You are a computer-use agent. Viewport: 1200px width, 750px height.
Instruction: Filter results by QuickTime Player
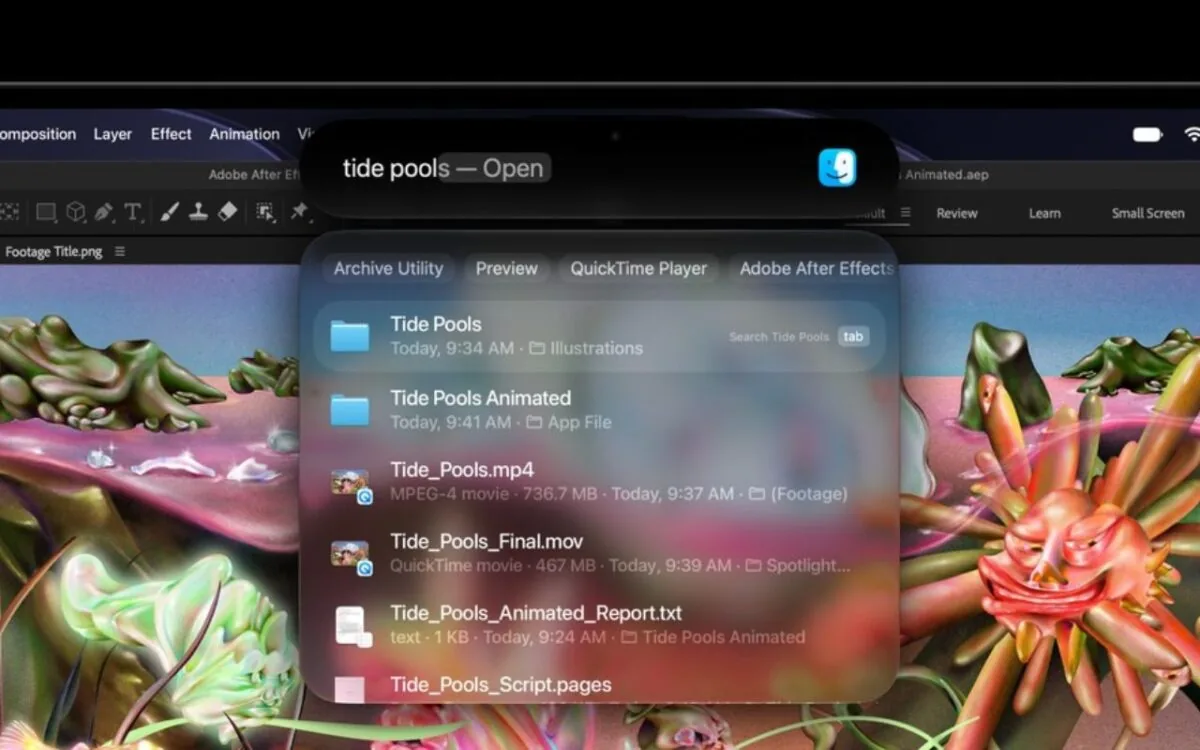(x=639, y=268)
